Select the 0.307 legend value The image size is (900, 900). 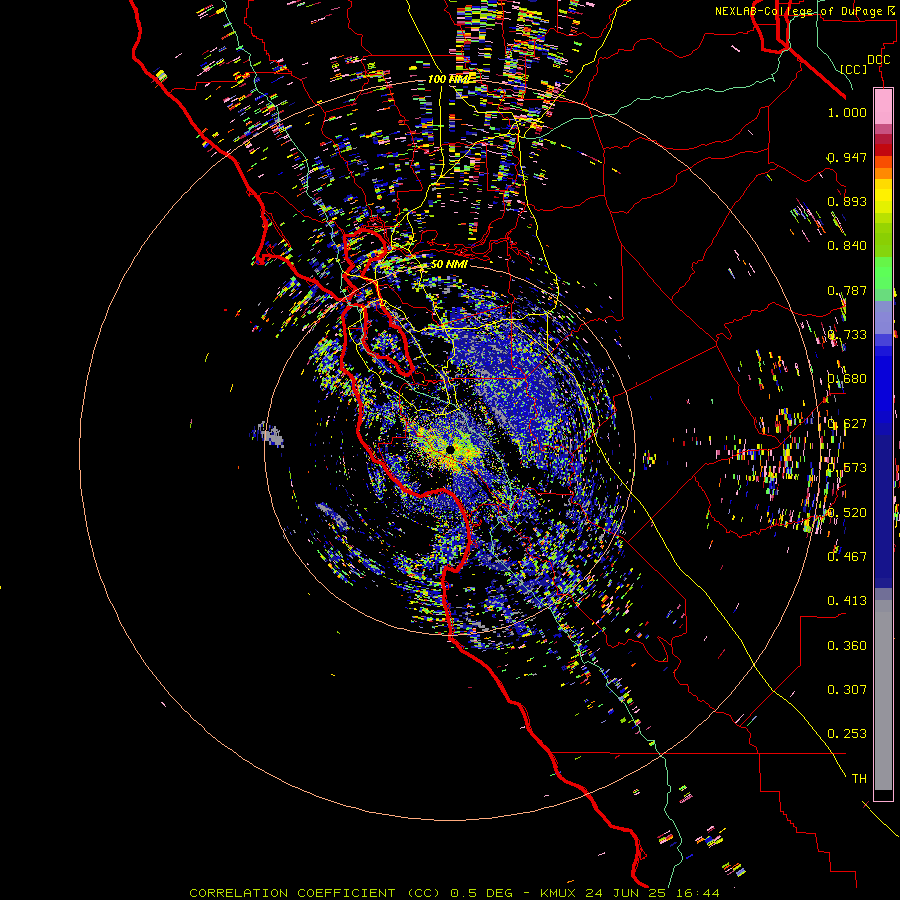847,689
